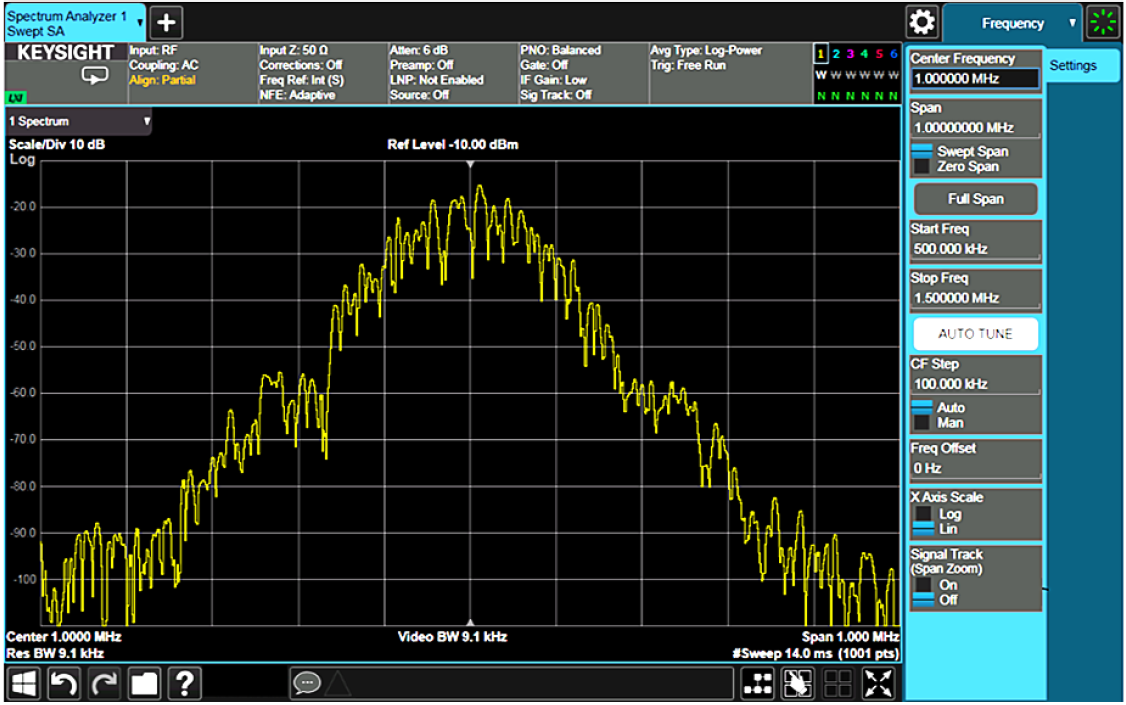Screen dimensions: 1126x705
Task: Click the AUTO TUNE button
Action: pyautogui.click(x=975, y=334)
